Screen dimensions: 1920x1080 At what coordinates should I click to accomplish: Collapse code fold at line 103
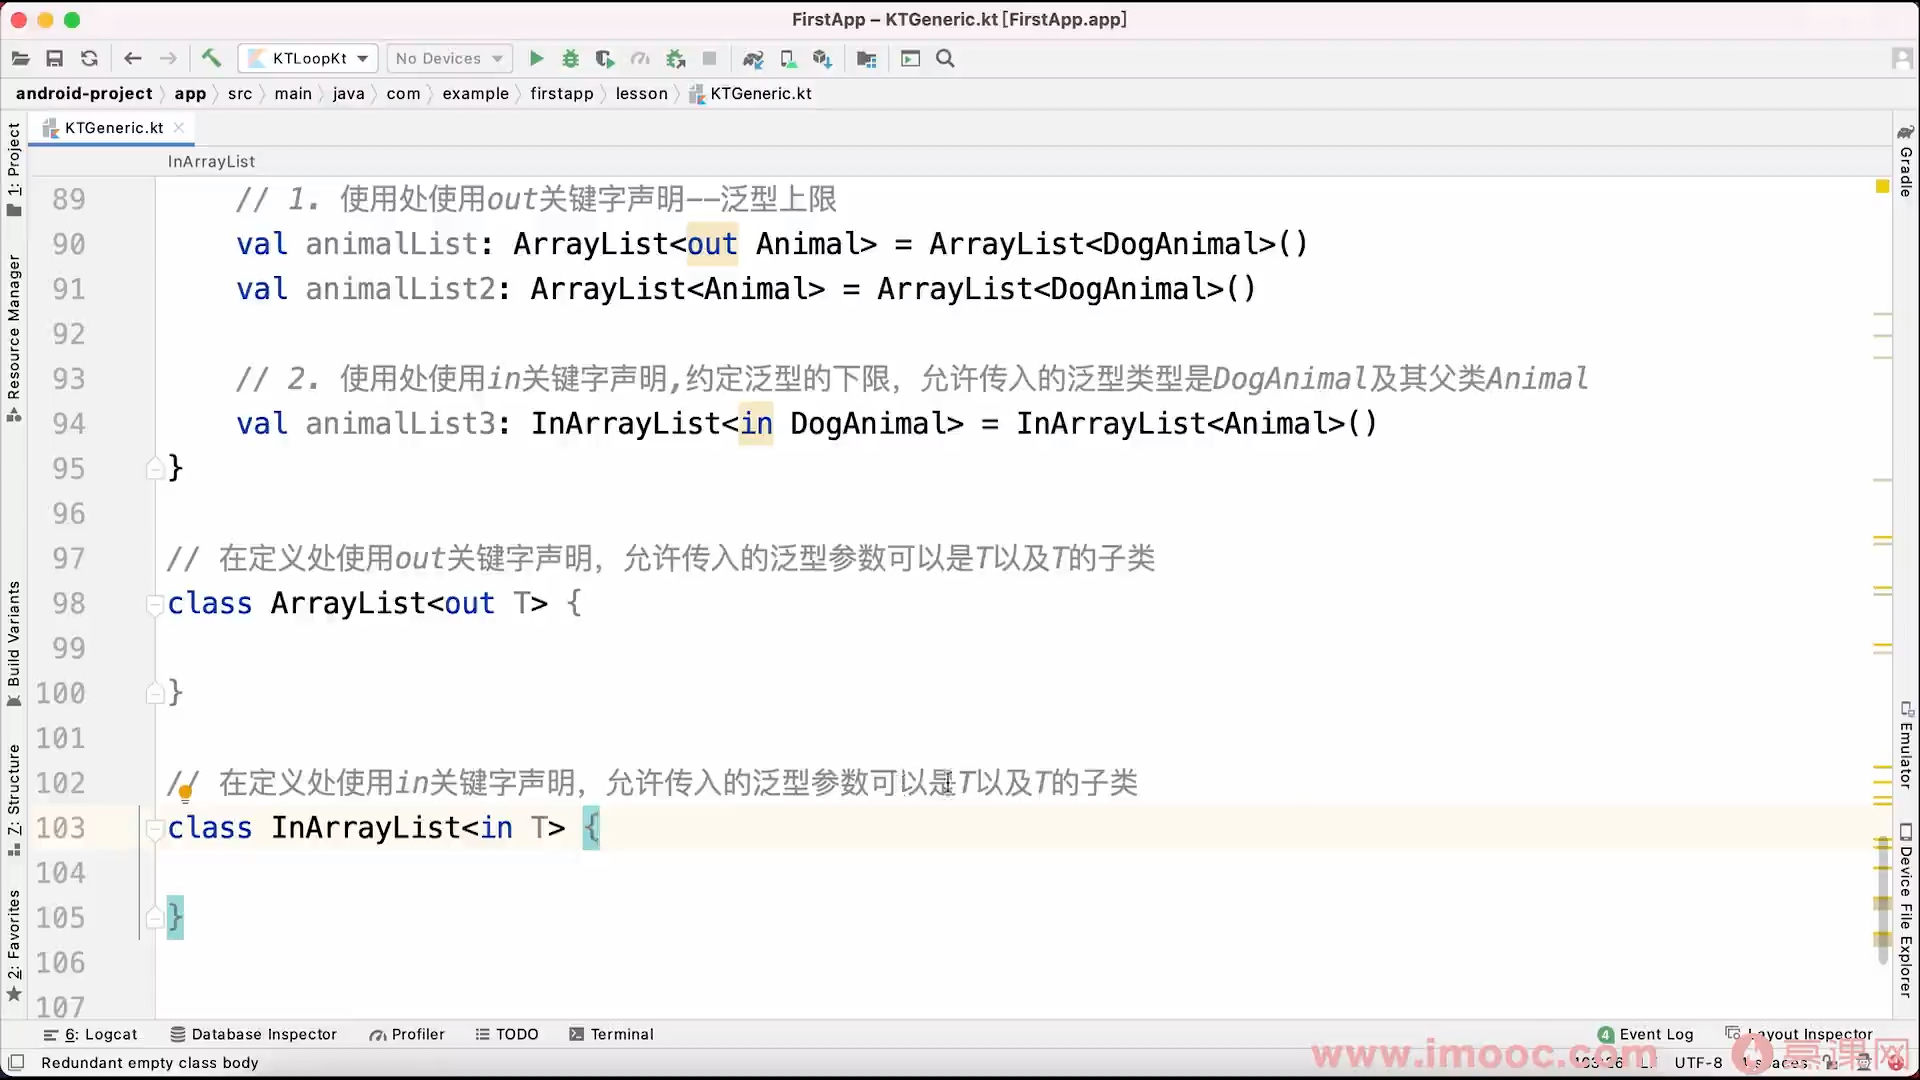coord(154,828)
